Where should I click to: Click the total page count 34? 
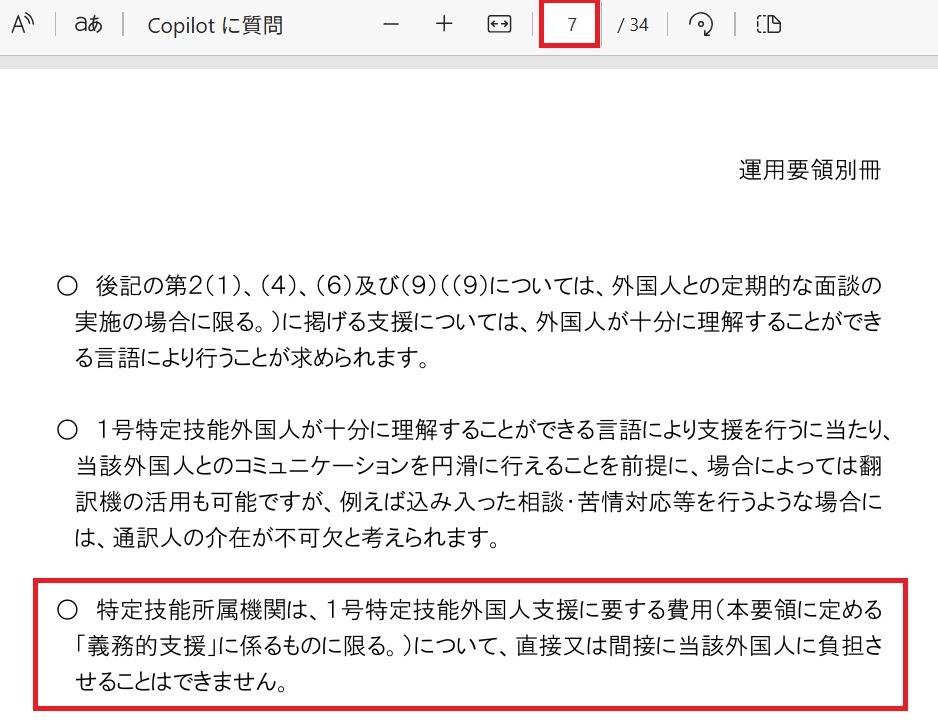[633, 25]
